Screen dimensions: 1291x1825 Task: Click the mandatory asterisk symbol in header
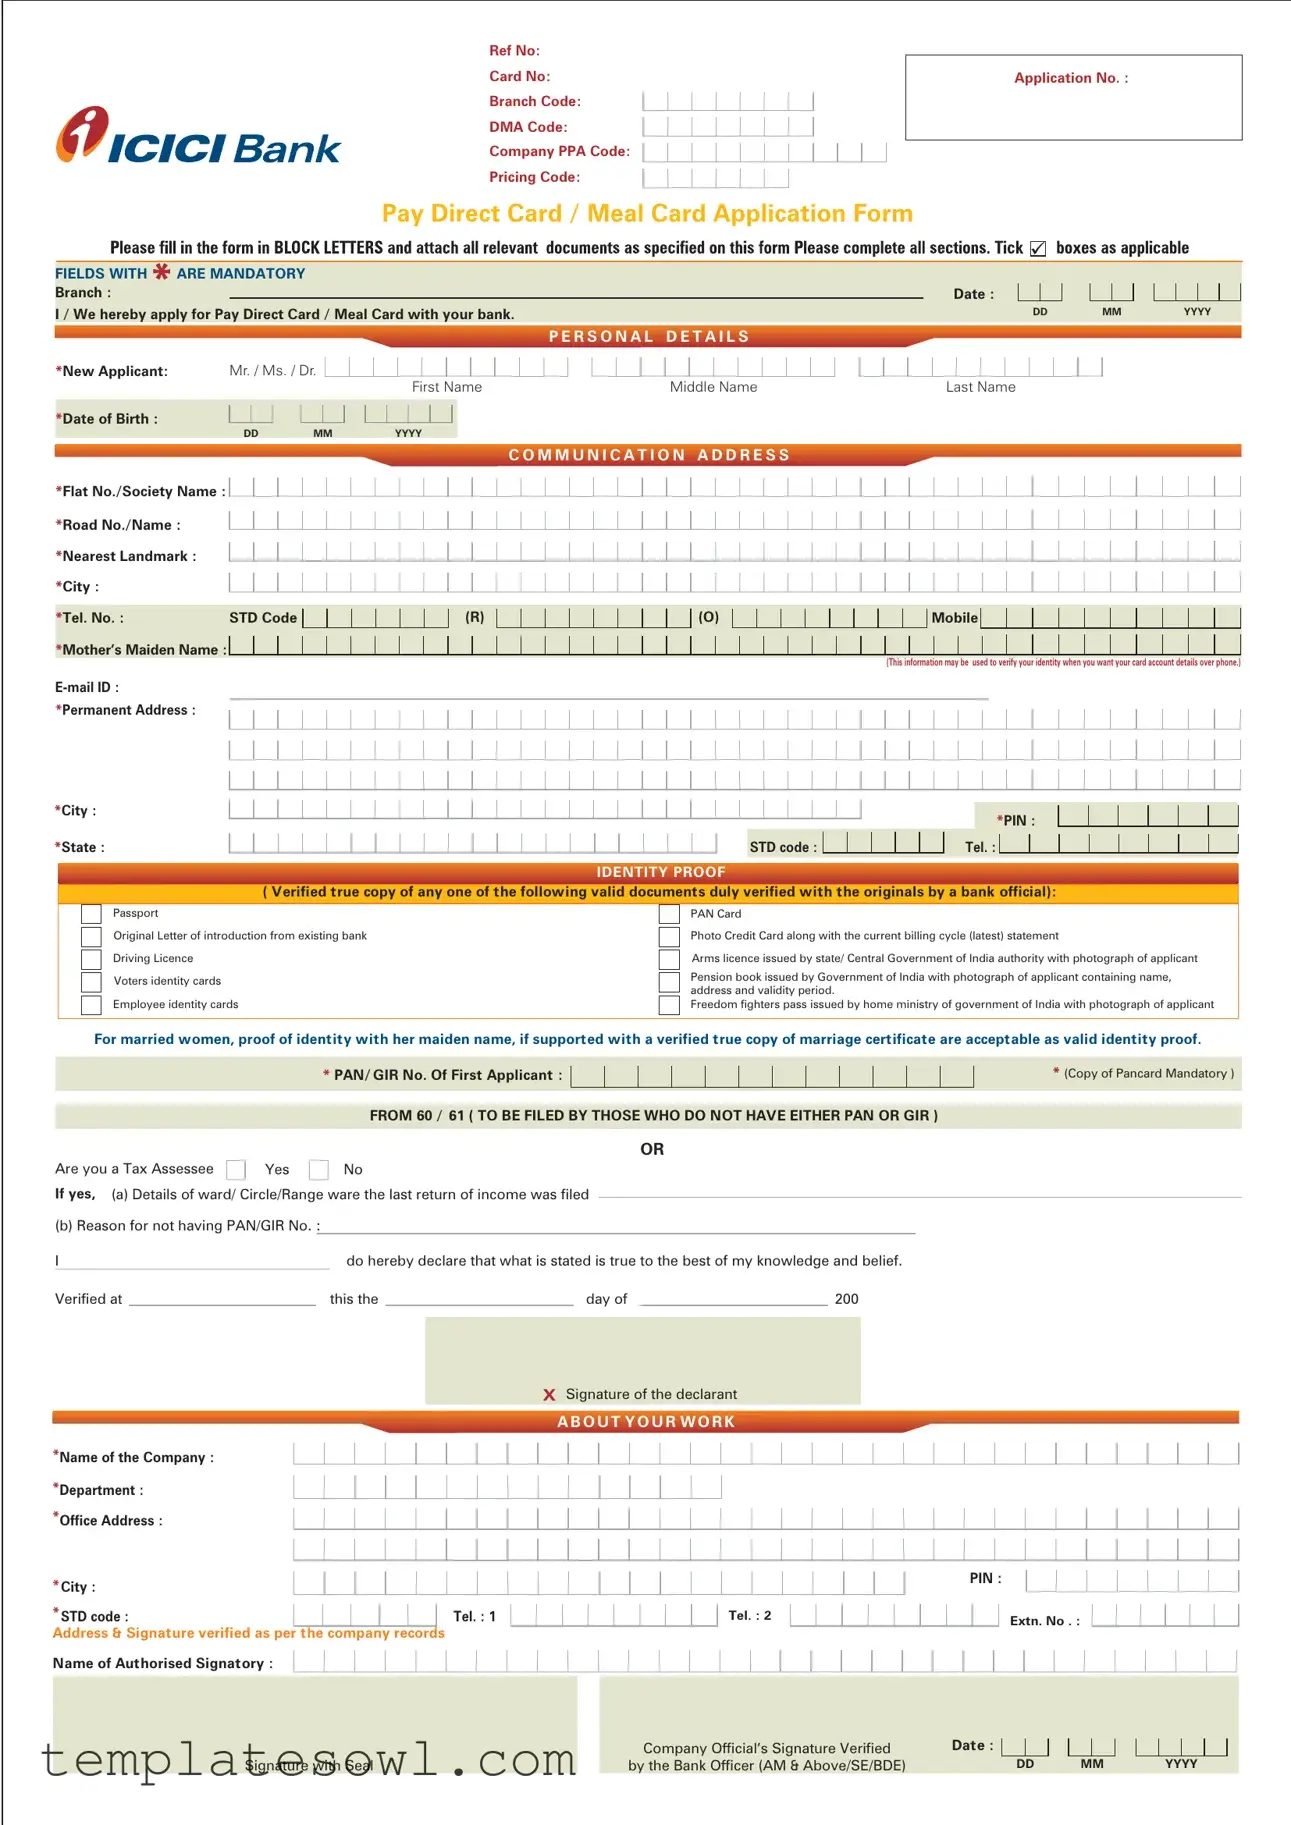pos(161,272)
